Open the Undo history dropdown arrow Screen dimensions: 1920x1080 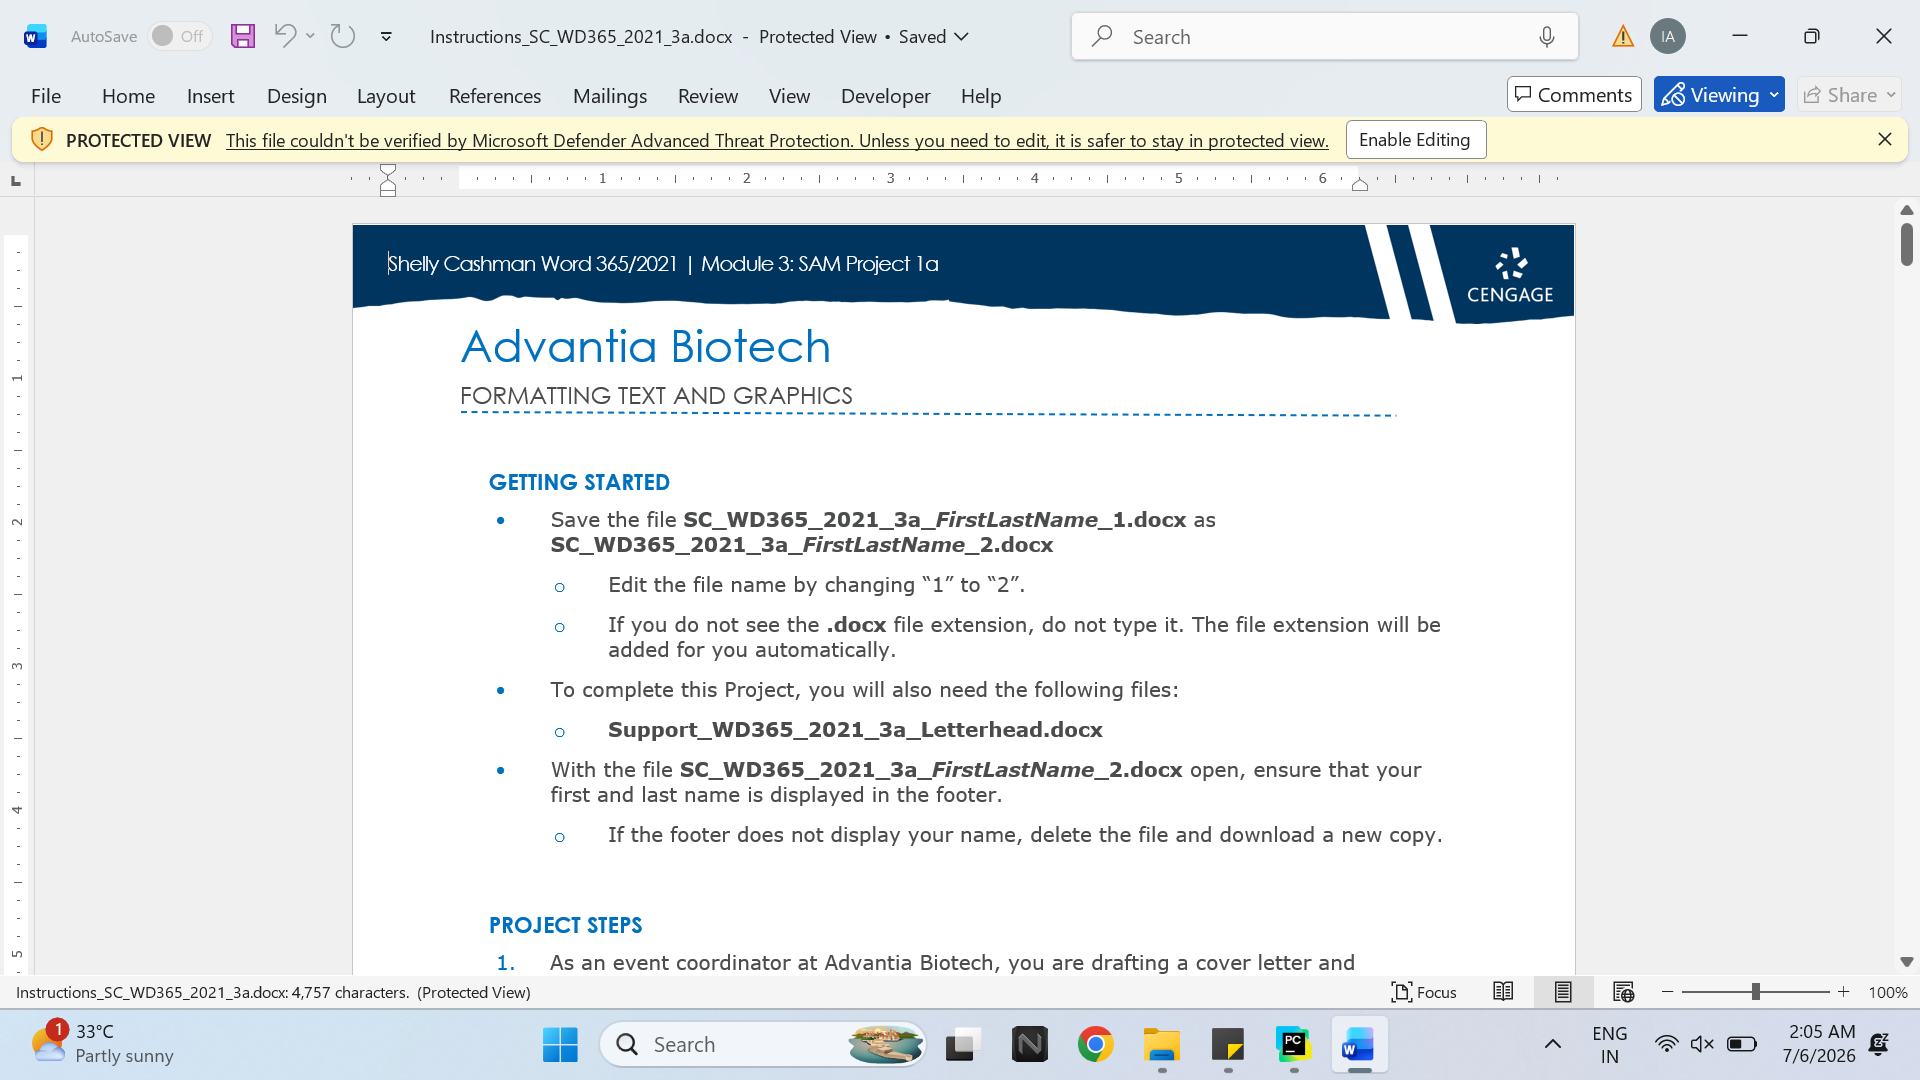[310, 36]
